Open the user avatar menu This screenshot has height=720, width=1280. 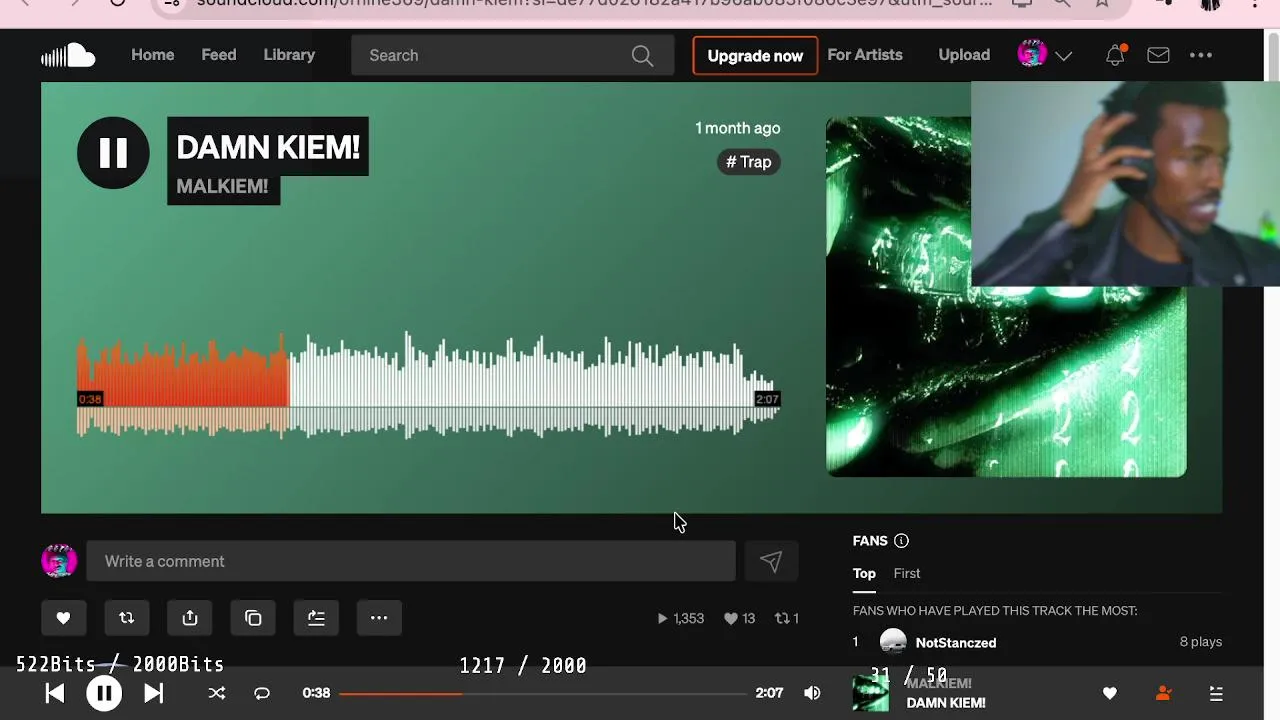(1032, 54)
